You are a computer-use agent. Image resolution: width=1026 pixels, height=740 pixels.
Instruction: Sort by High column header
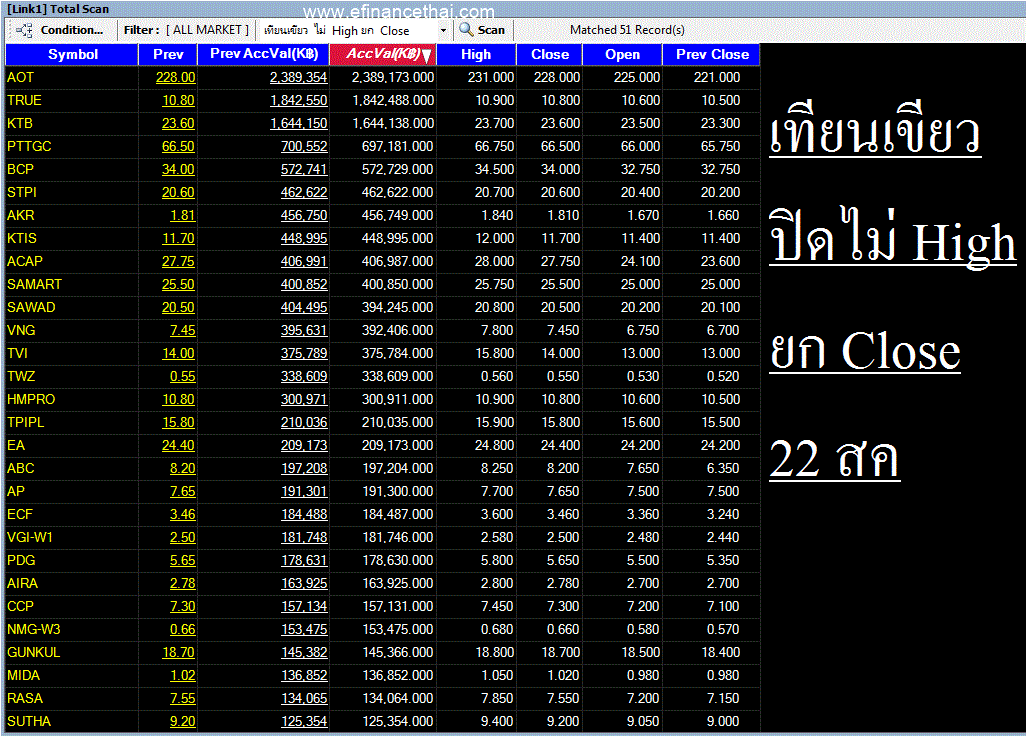476,54
